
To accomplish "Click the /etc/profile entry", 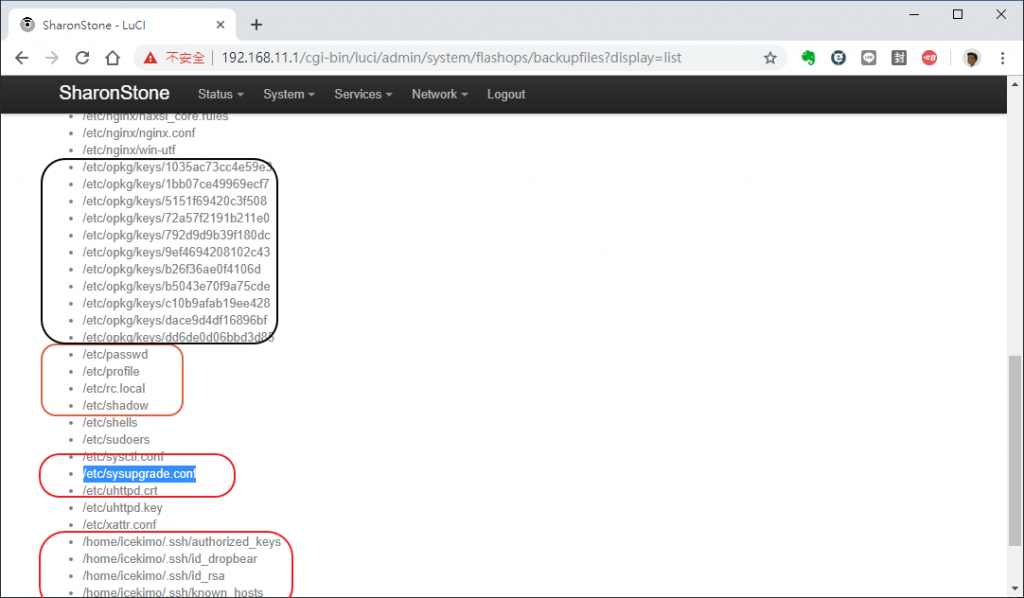I will [x=111, y=371].
